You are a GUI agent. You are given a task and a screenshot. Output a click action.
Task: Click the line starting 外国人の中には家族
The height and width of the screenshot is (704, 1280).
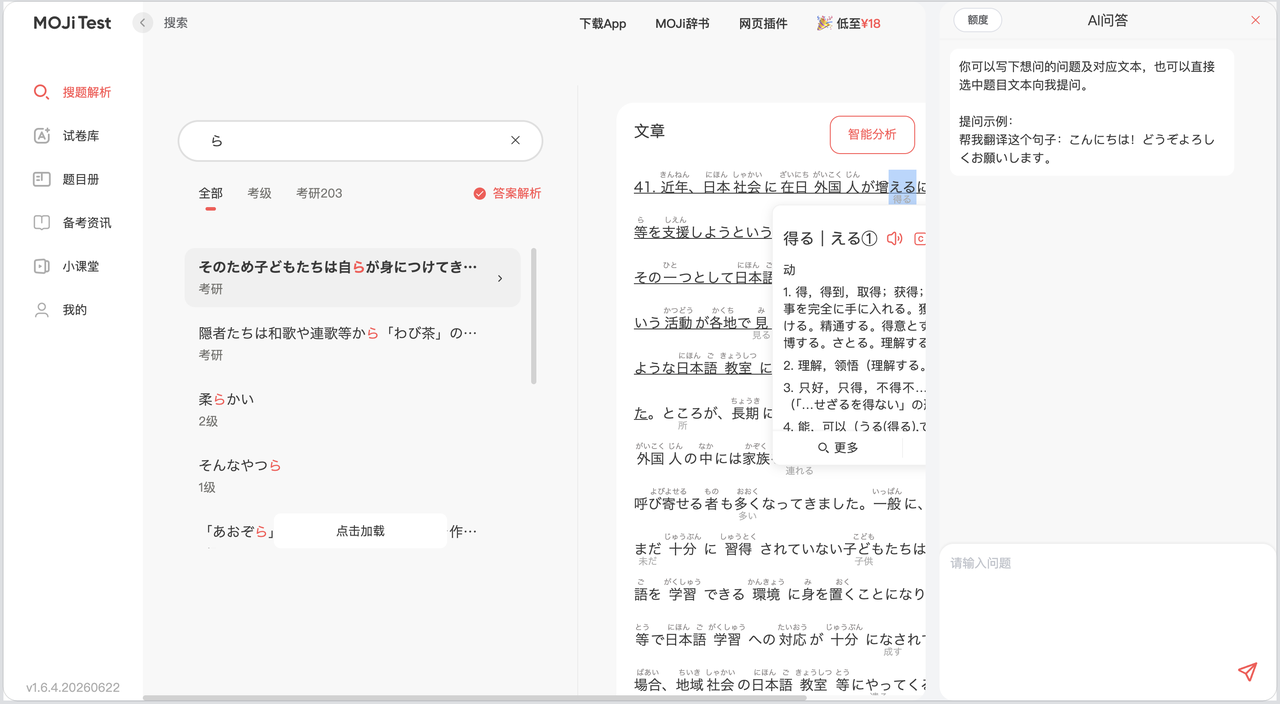(704, 459)
